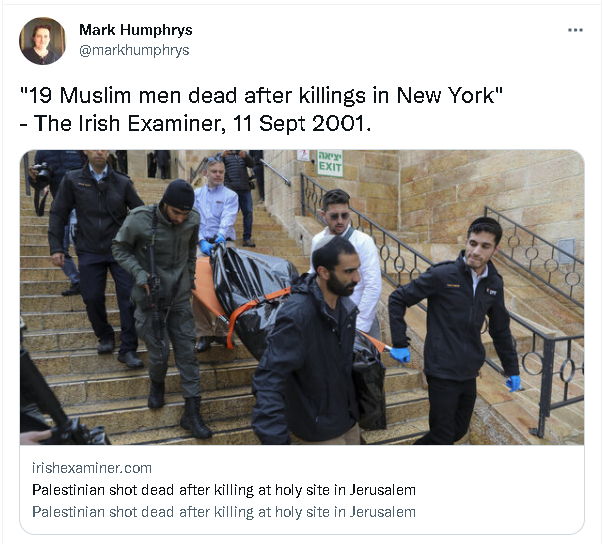The width and height of the screenshot is (603, 544).
Task: Open the Mark Humphrys display name link
Action: [x=135, y=30]
